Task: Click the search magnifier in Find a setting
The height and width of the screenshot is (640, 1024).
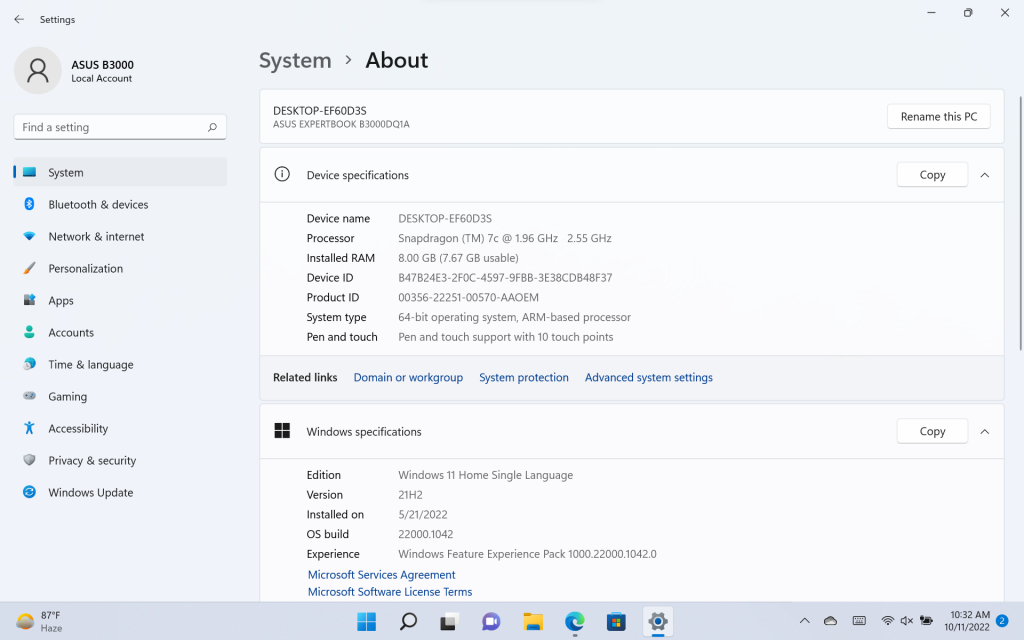Action: (212, 127)
